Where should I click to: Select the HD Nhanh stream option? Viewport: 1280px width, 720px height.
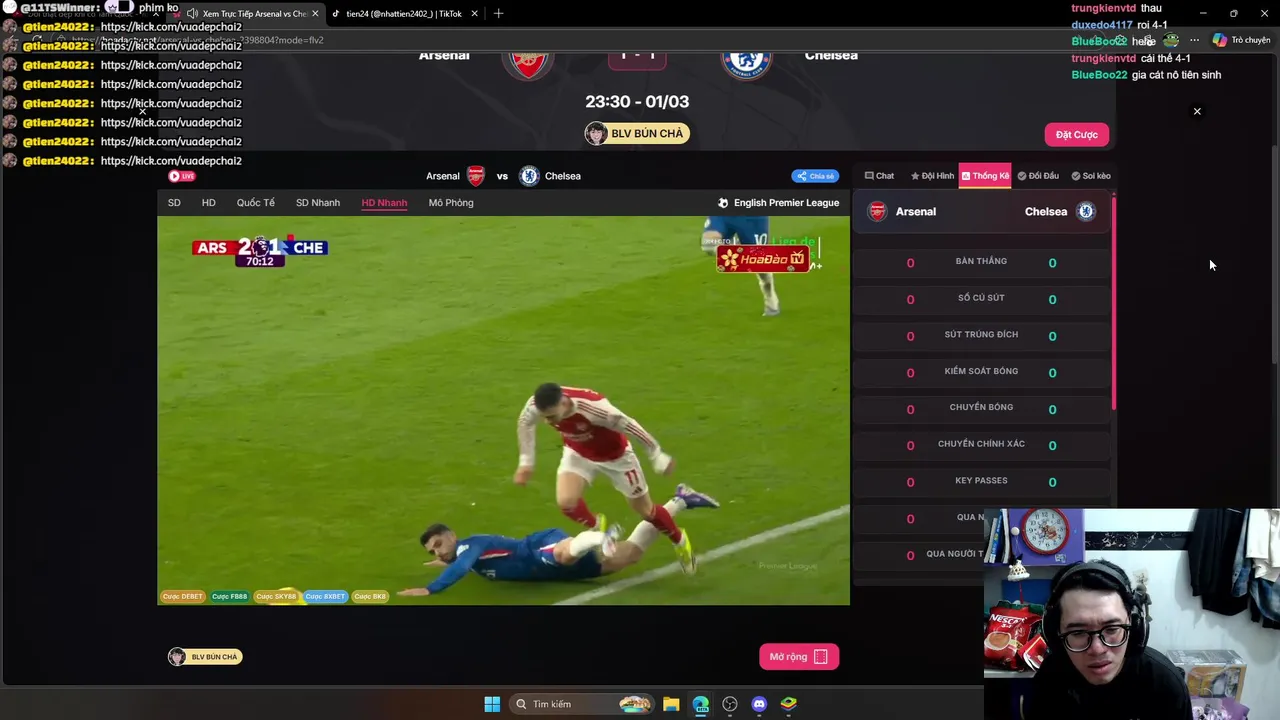pyautogui.click(x=384, y=203)
